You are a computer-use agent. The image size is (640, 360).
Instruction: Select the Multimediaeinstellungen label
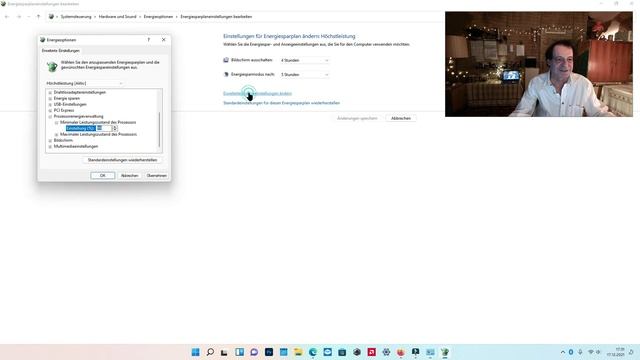tap(76, 147)
